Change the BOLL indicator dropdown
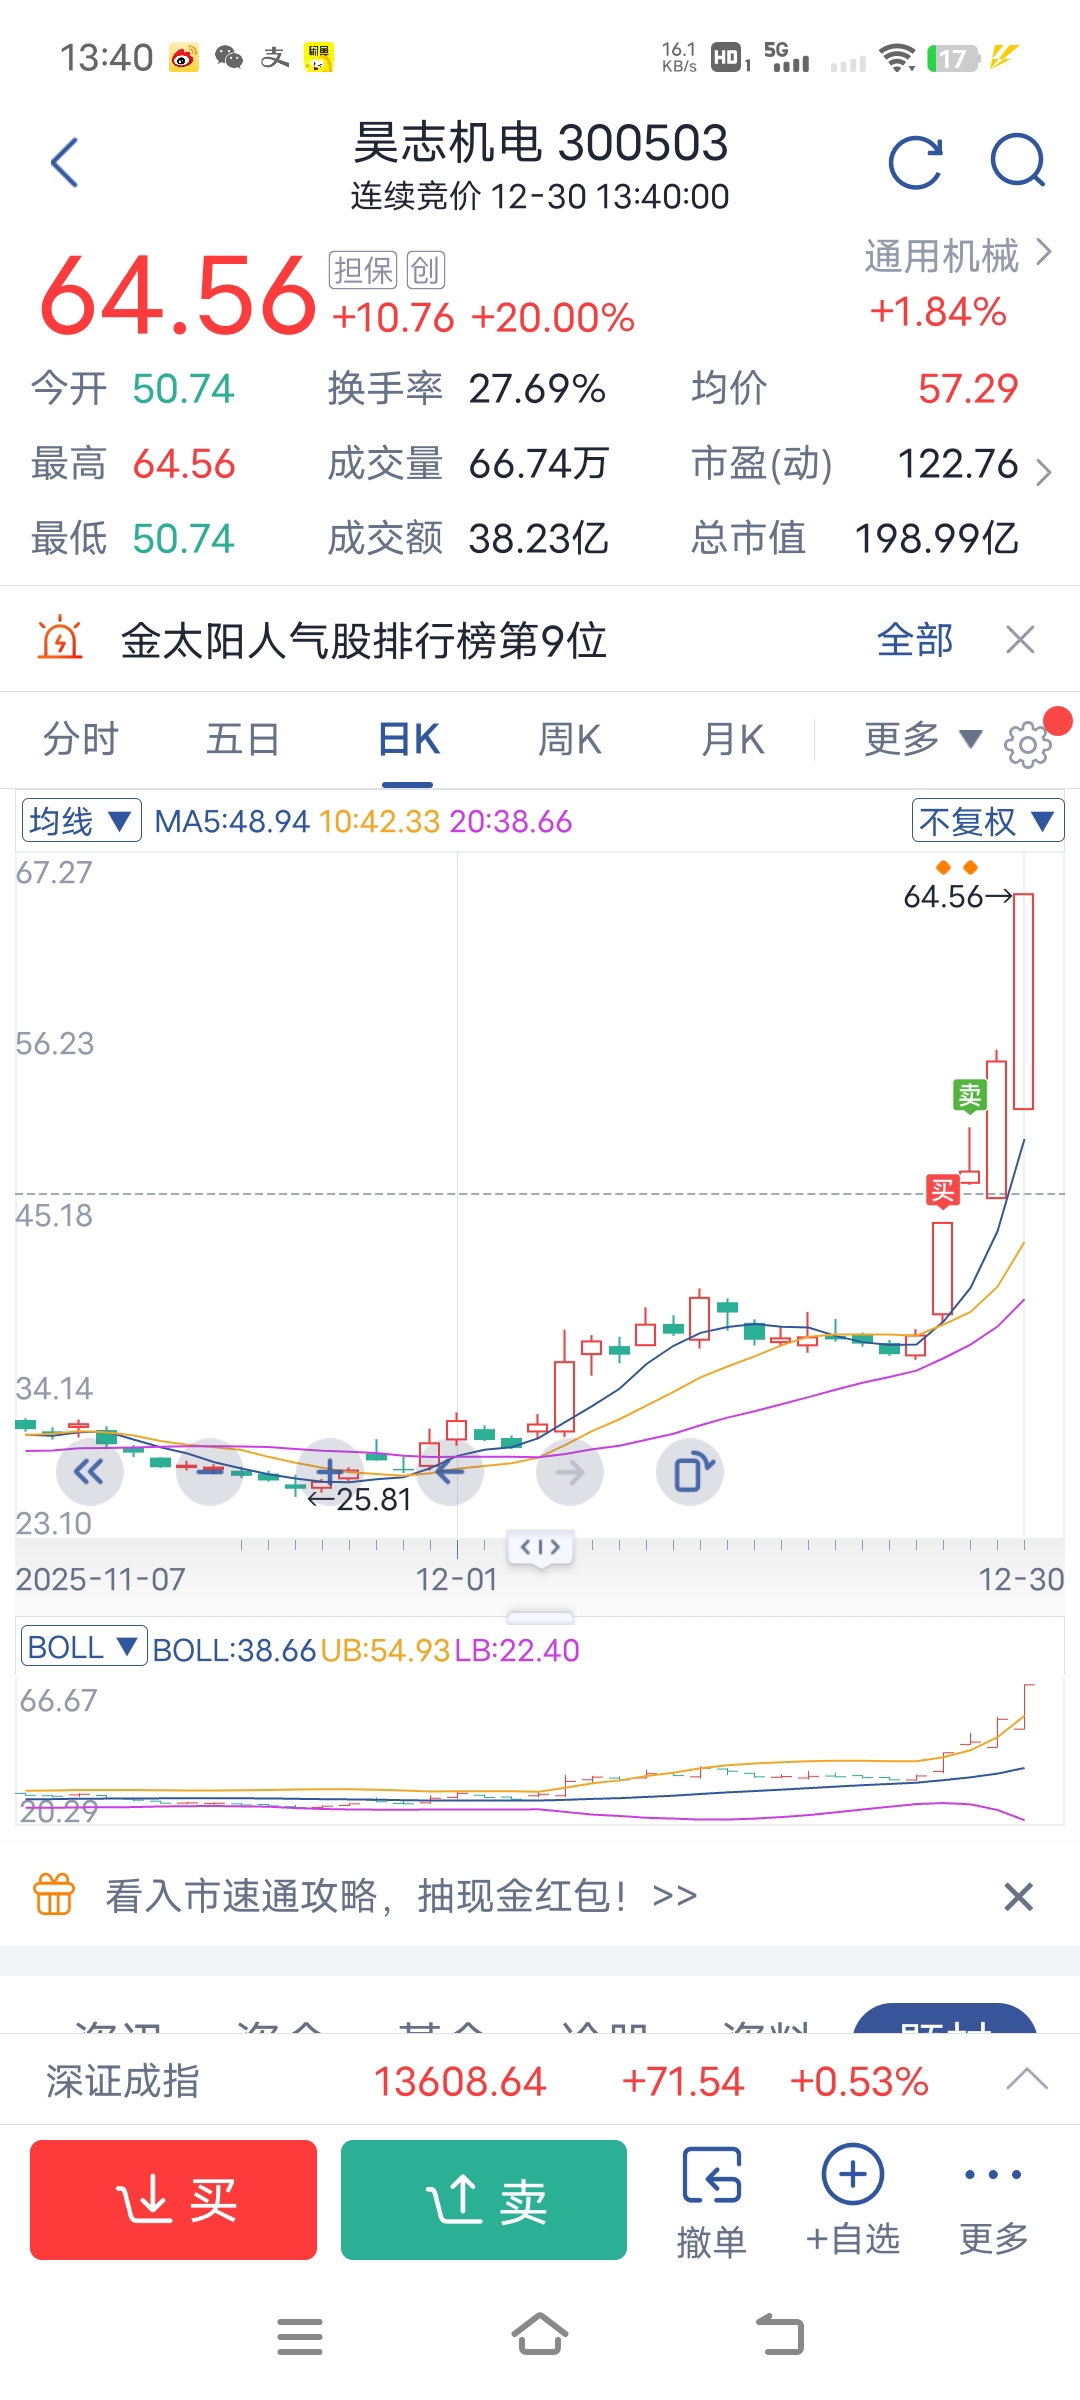This screenshot has height=2400, width=1080. 83,1647
